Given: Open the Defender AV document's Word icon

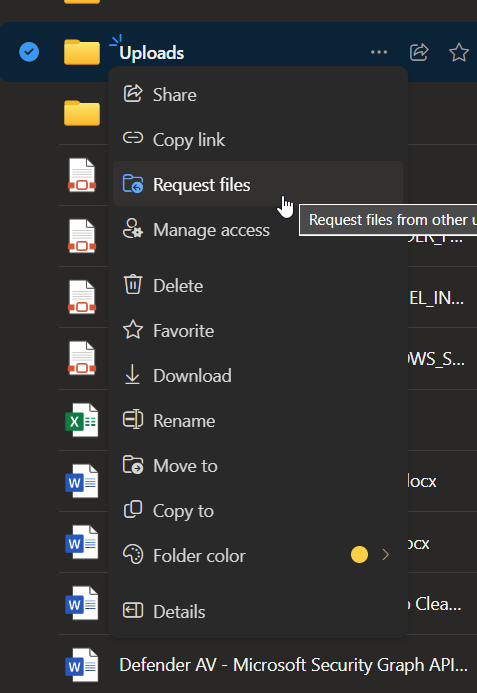Looking at the screenshot, I should 82,665.
